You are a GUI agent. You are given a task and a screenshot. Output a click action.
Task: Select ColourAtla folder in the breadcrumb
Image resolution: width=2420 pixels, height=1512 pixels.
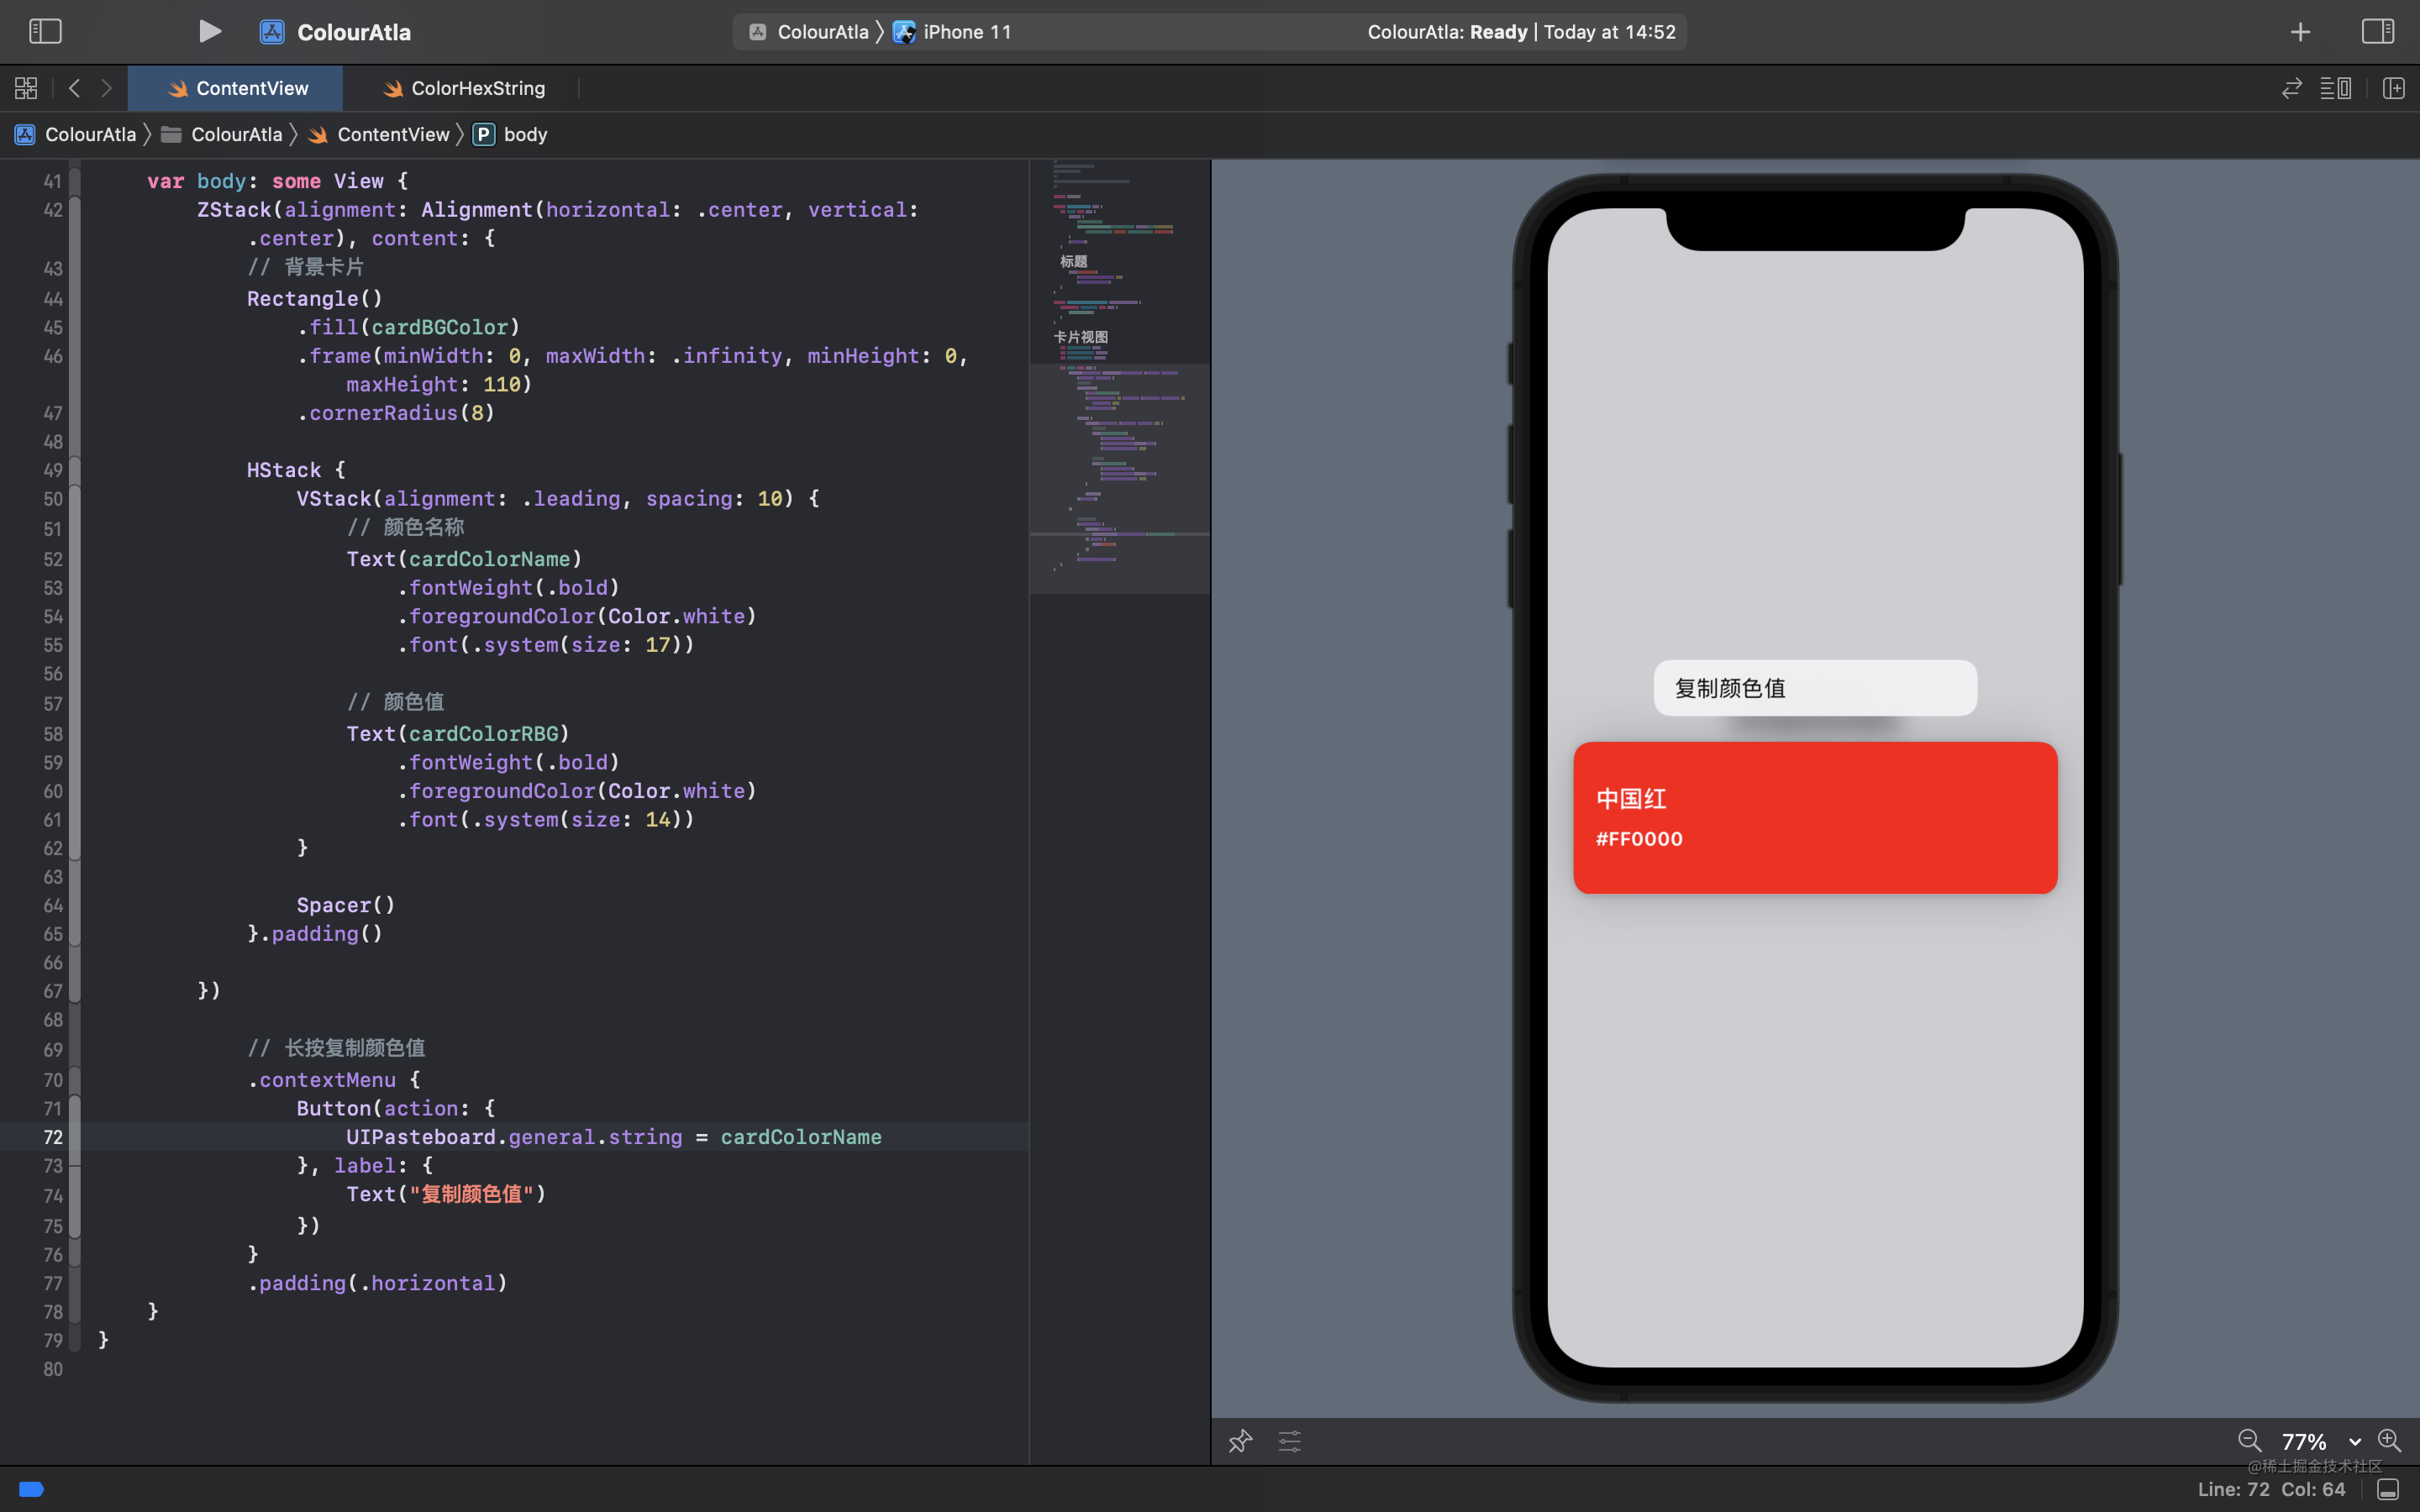[222, 134]
